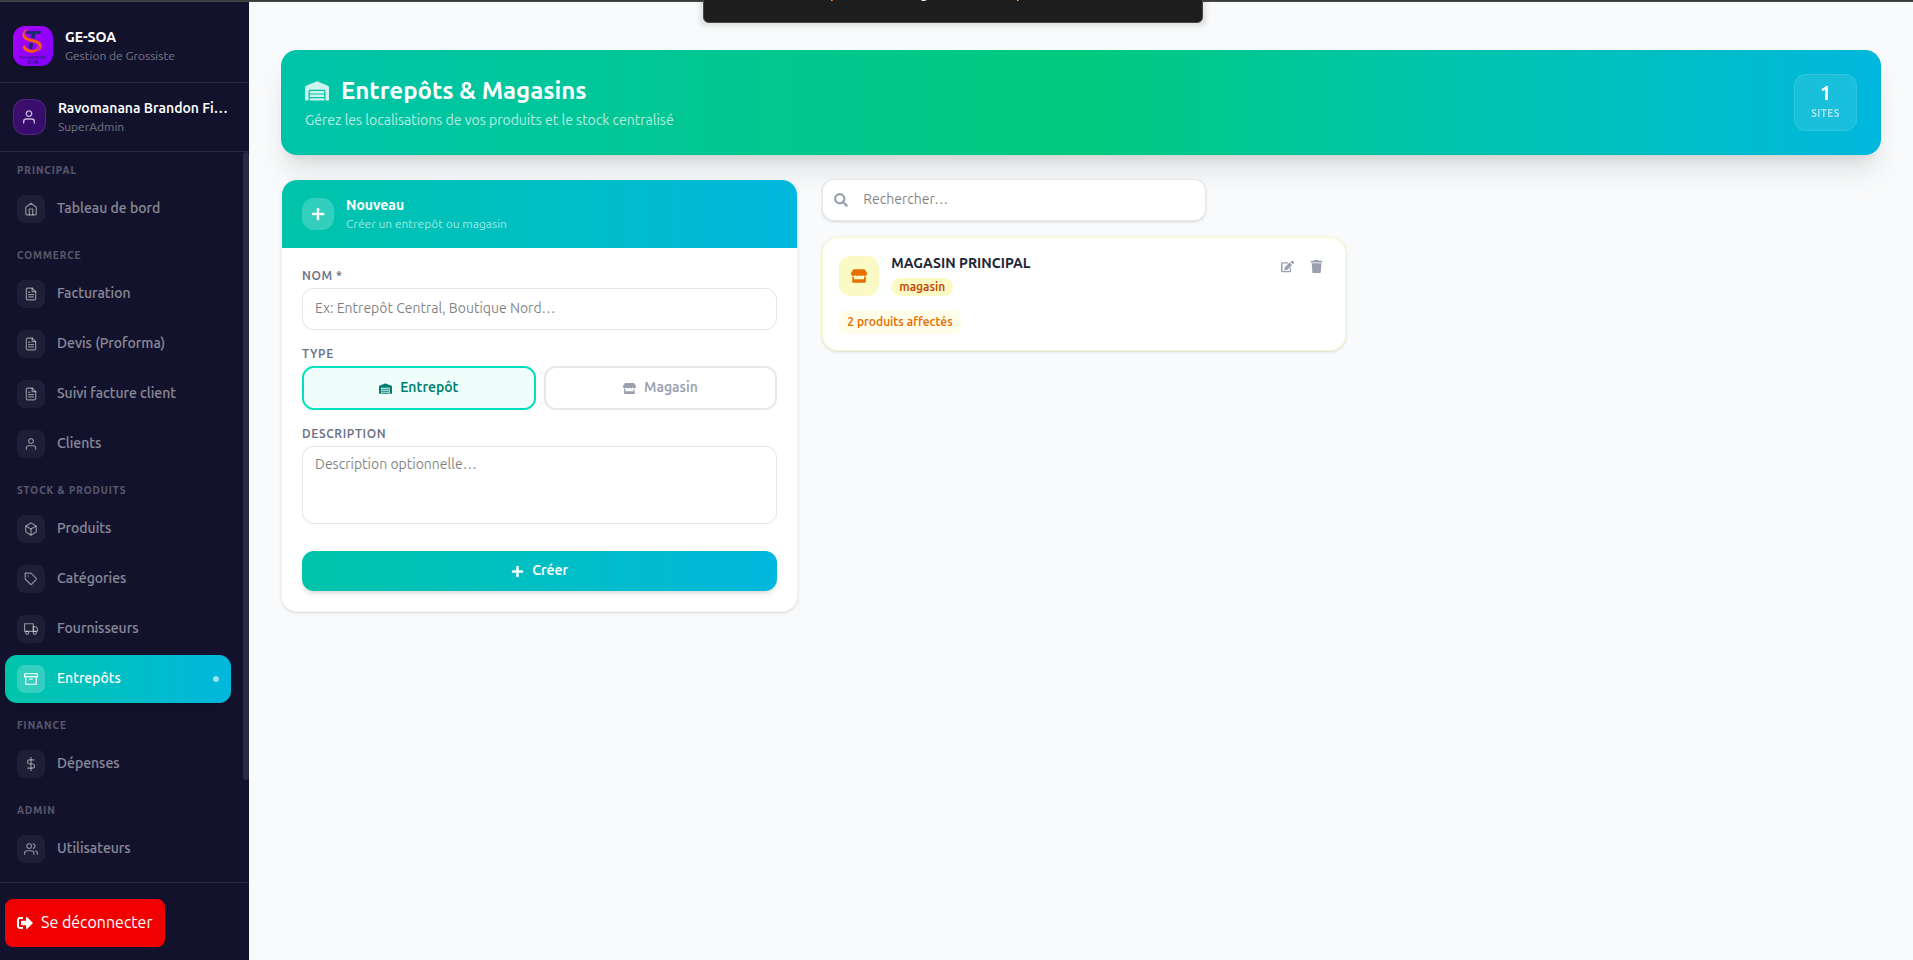Click the magnifier icon in the search box
The height and width of the screenshot is (960, 1913).
tap(841, 200)
